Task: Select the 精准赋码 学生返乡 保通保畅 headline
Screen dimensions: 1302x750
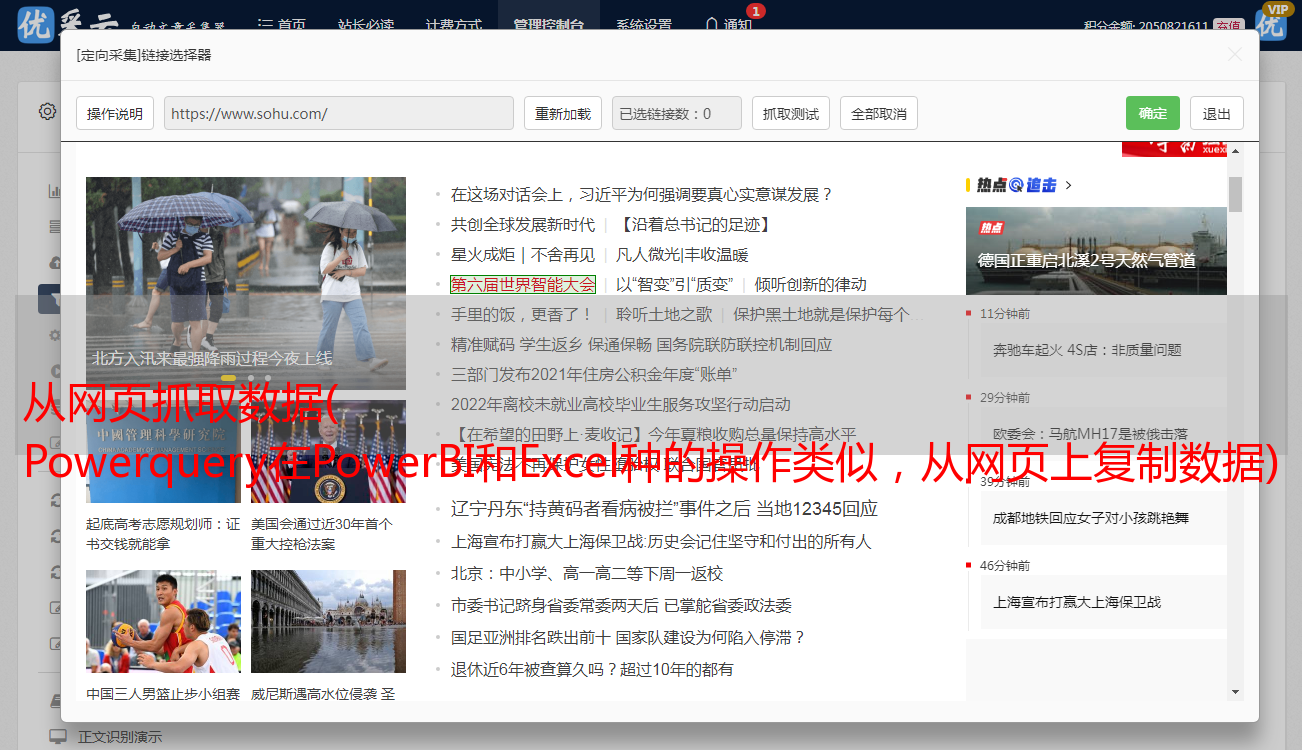Action: click(641, 344)
